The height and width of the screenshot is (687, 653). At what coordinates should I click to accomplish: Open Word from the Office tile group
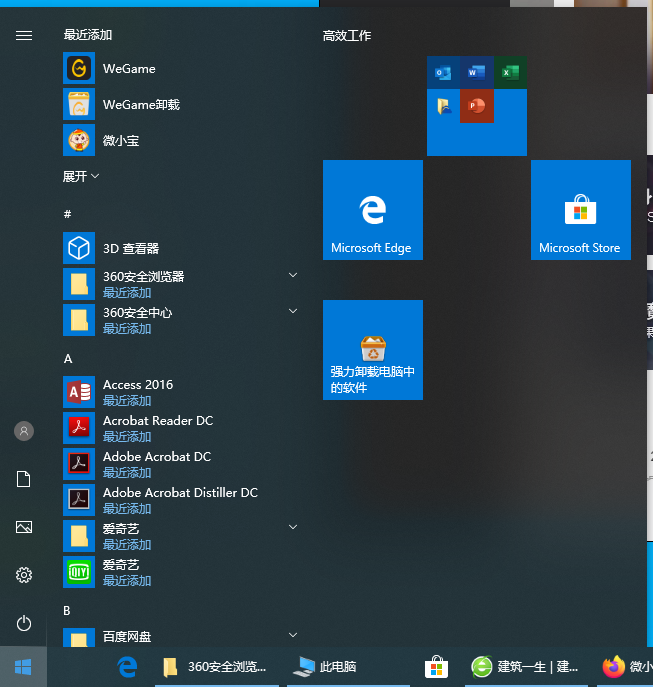pyautogui.click(x=477, y=72)
